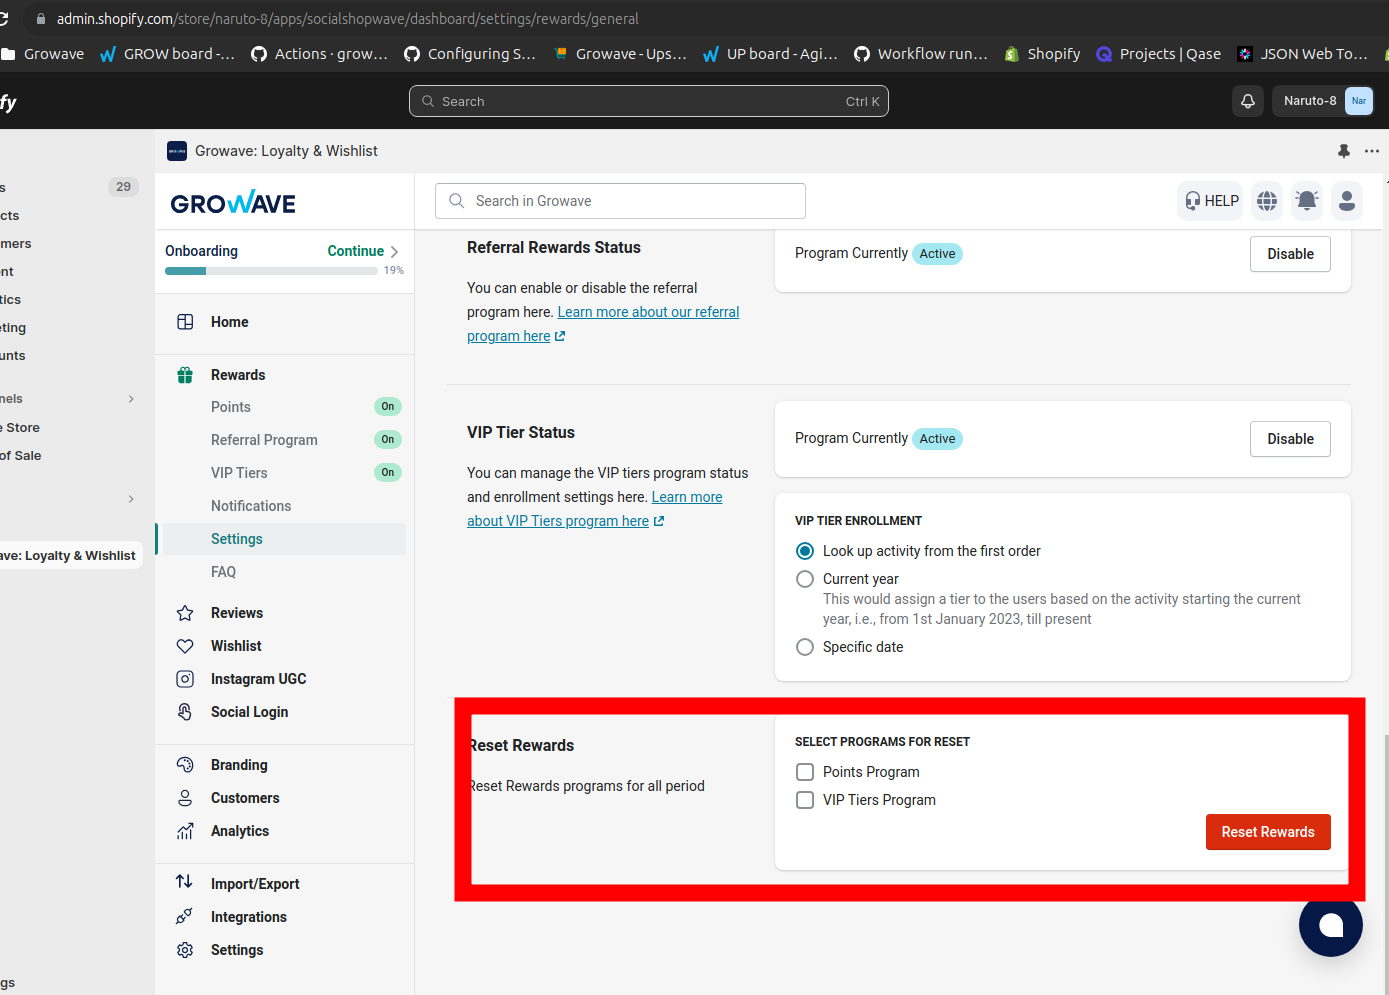This screenshot has width=1389, height=995.
Task: Open the Growave notifications bell
Action: coord(1307,201)
